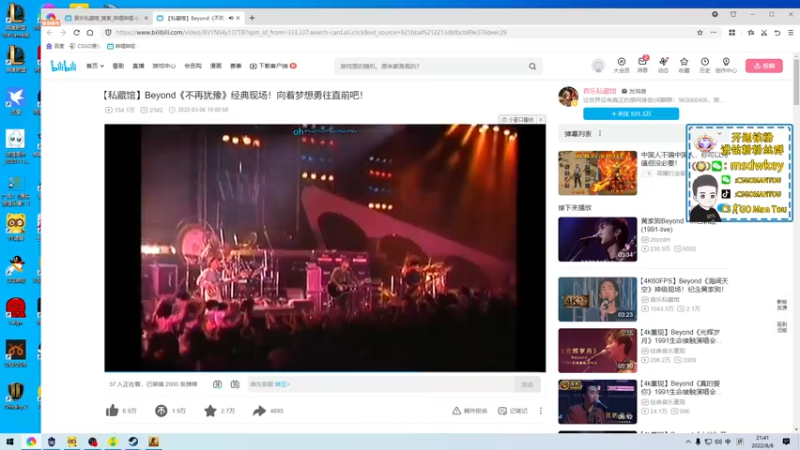Viewport: 800px width, 450px height.
Task: Share the video via the arrow icon
Action: point(259,411)
